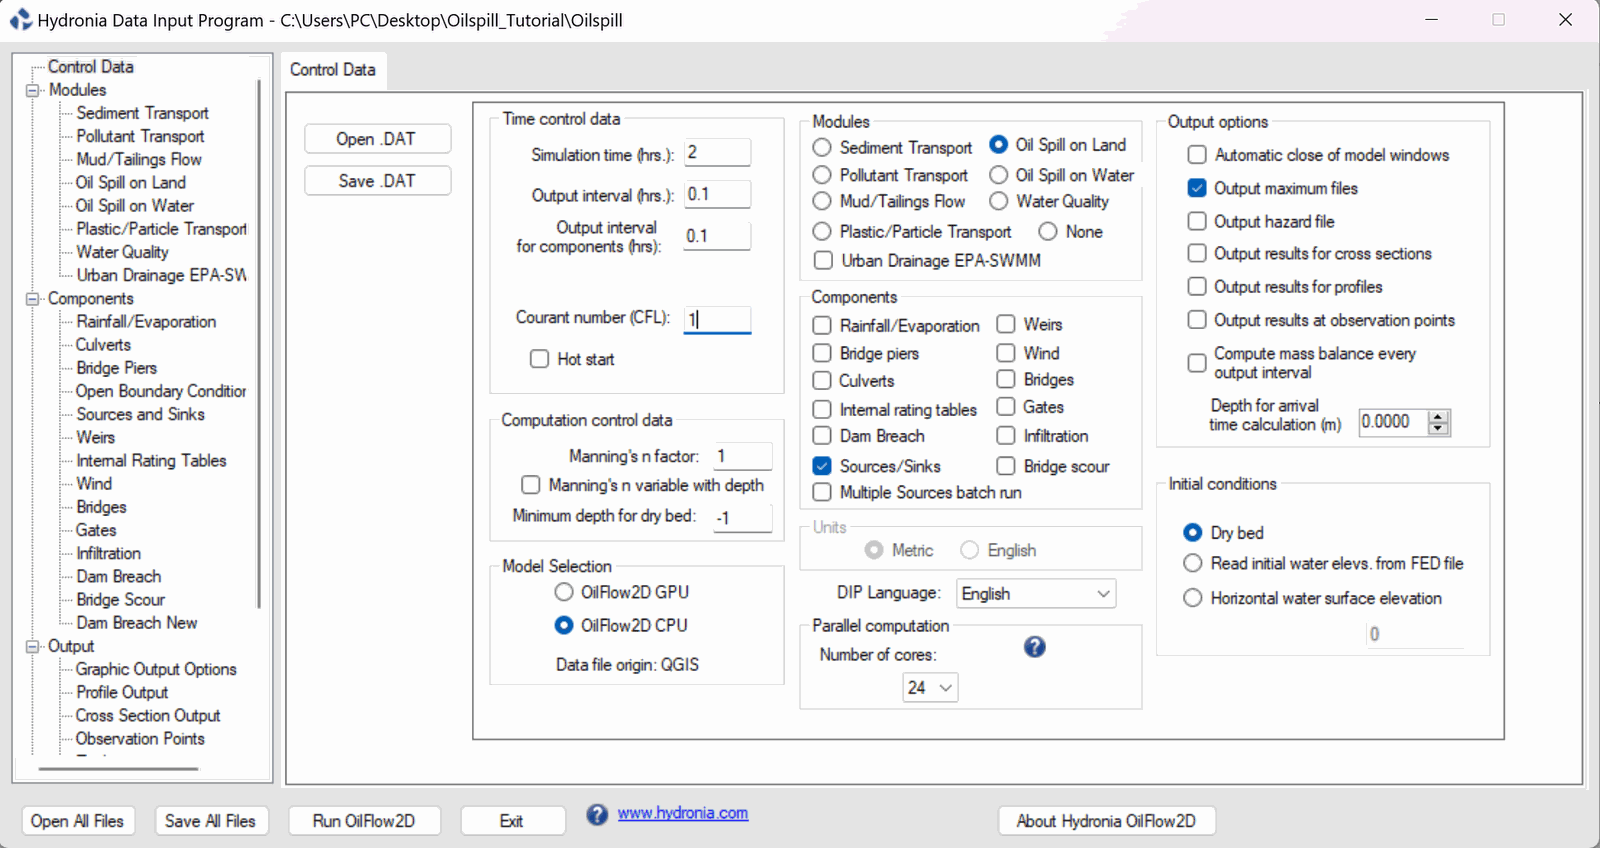Open the www.hydronia.com link

click(683, 813)
